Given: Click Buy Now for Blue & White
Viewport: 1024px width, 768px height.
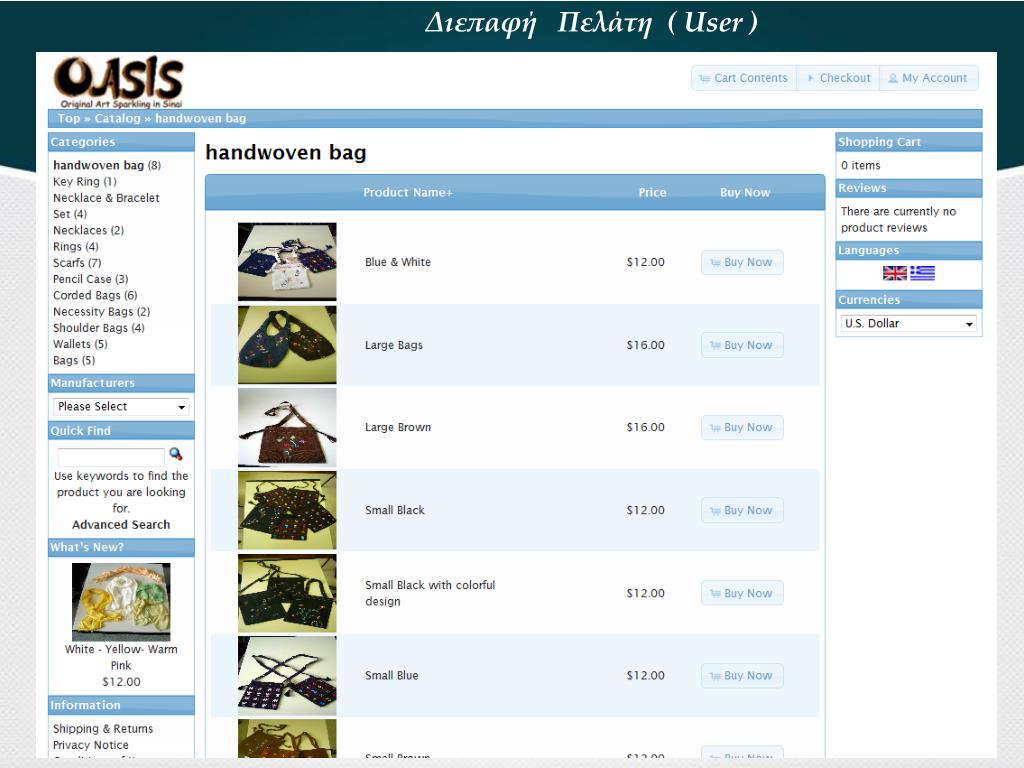Looking at the screenshot, I should click(742, 262).
